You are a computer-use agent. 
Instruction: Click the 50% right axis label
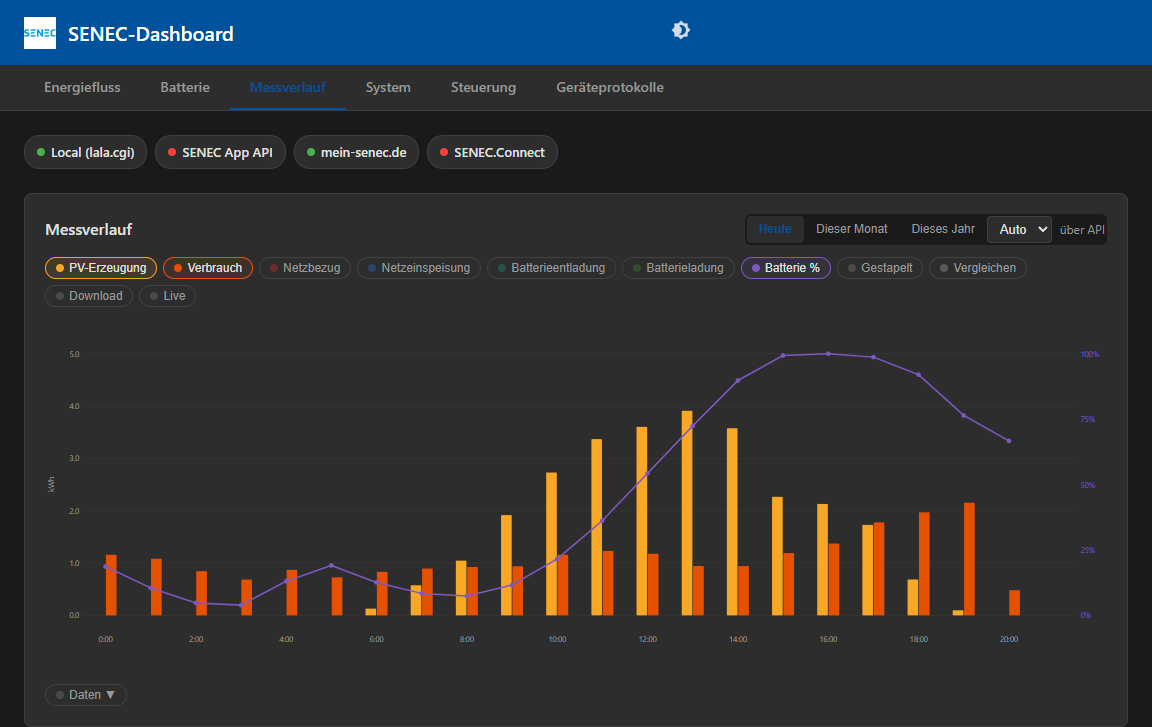[x=1087, y=485]
